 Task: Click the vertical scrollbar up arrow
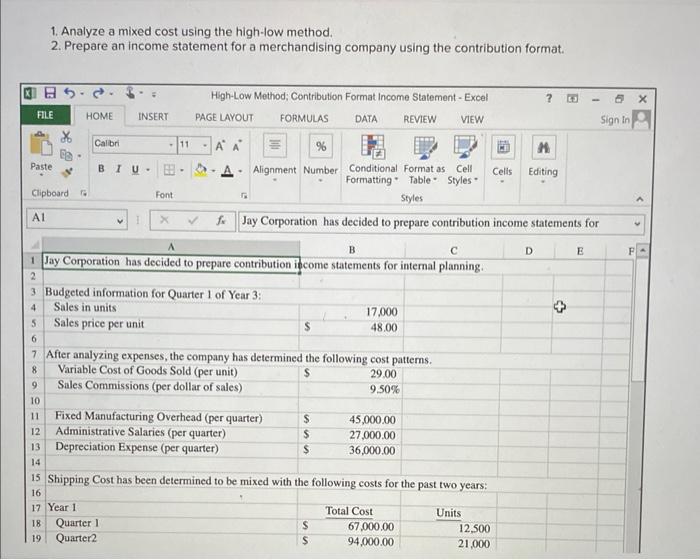coord(642,251)
